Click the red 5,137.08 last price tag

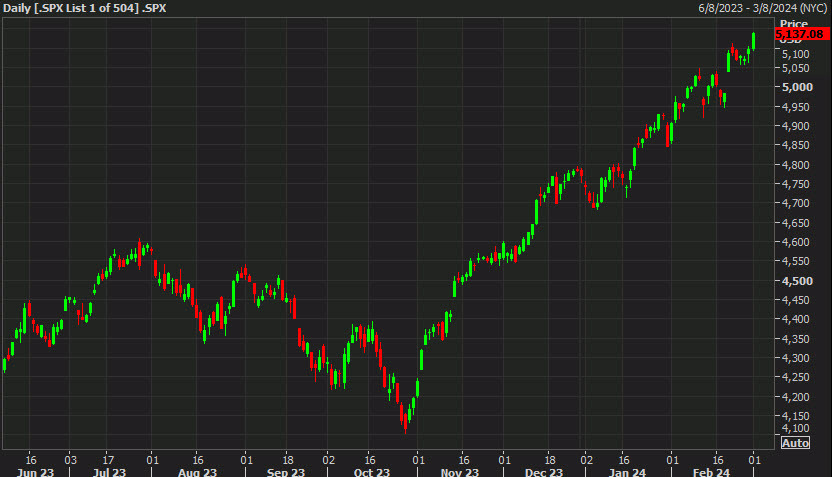[x=801, y=34]
